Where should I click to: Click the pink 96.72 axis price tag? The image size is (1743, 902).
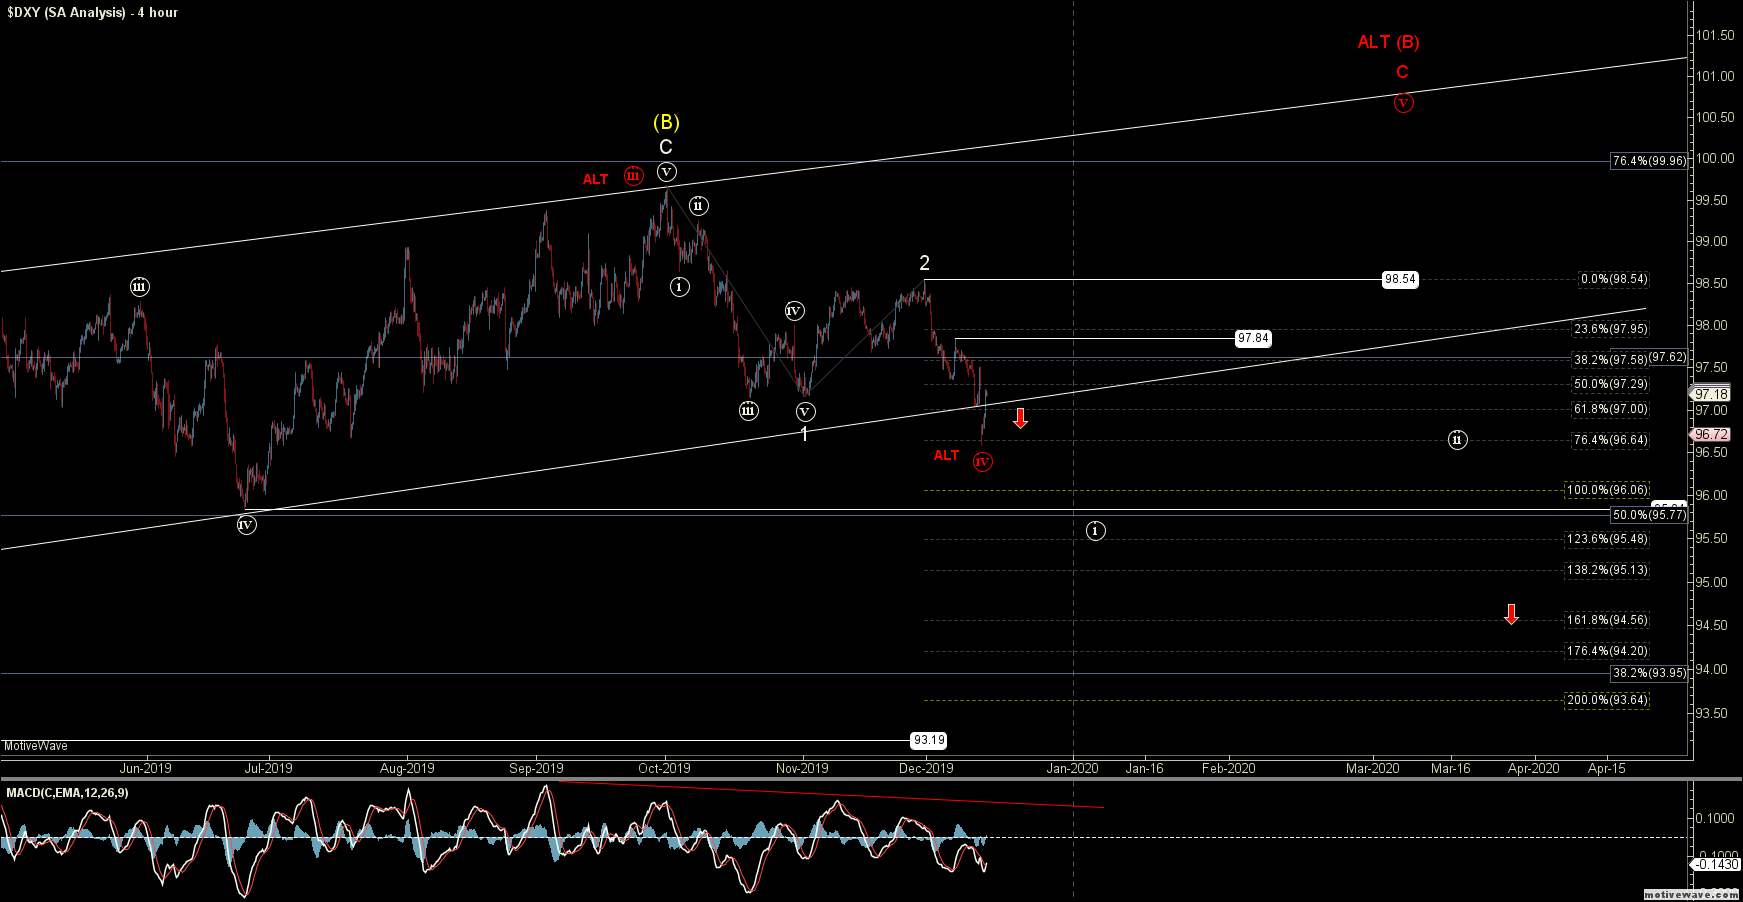tap(1712, 434)
